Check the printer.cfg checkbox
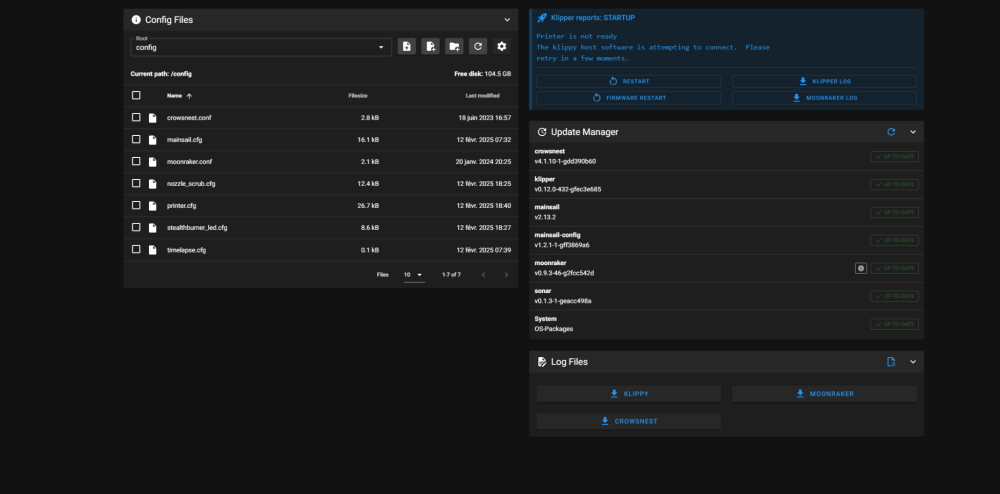Image resolution: width=1000 pixels, height=494 pixels. (x=136, y=205)
